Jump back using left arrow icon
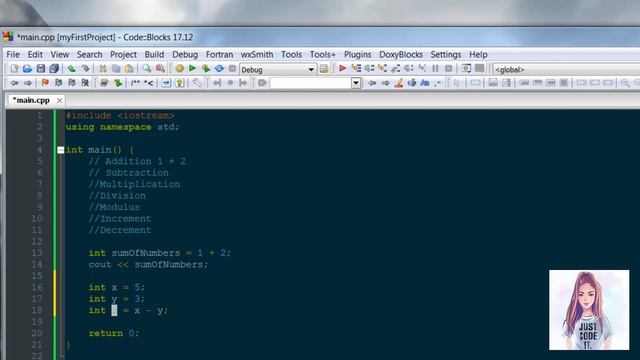Viewport: 640px width, 360px height. tap(15, 83)
